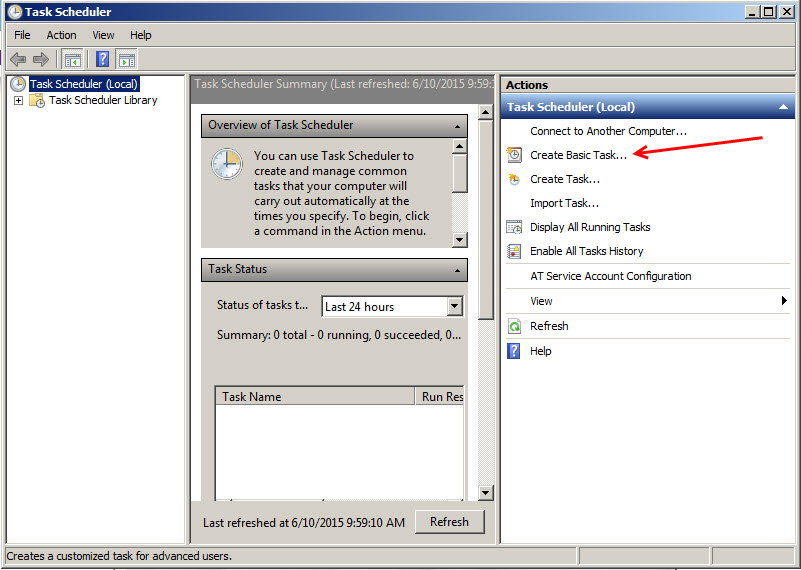This screenshot has height=570, width=801.
Task: Close the Task Scheduler window
Action: coord(787,12)
